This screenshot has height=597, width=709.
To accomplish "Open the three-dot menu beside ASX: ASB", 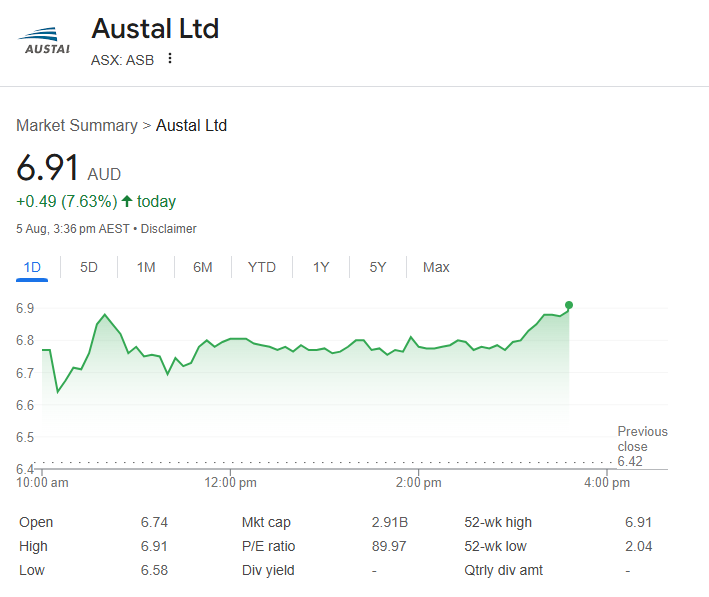I will [x=170, y=58].
